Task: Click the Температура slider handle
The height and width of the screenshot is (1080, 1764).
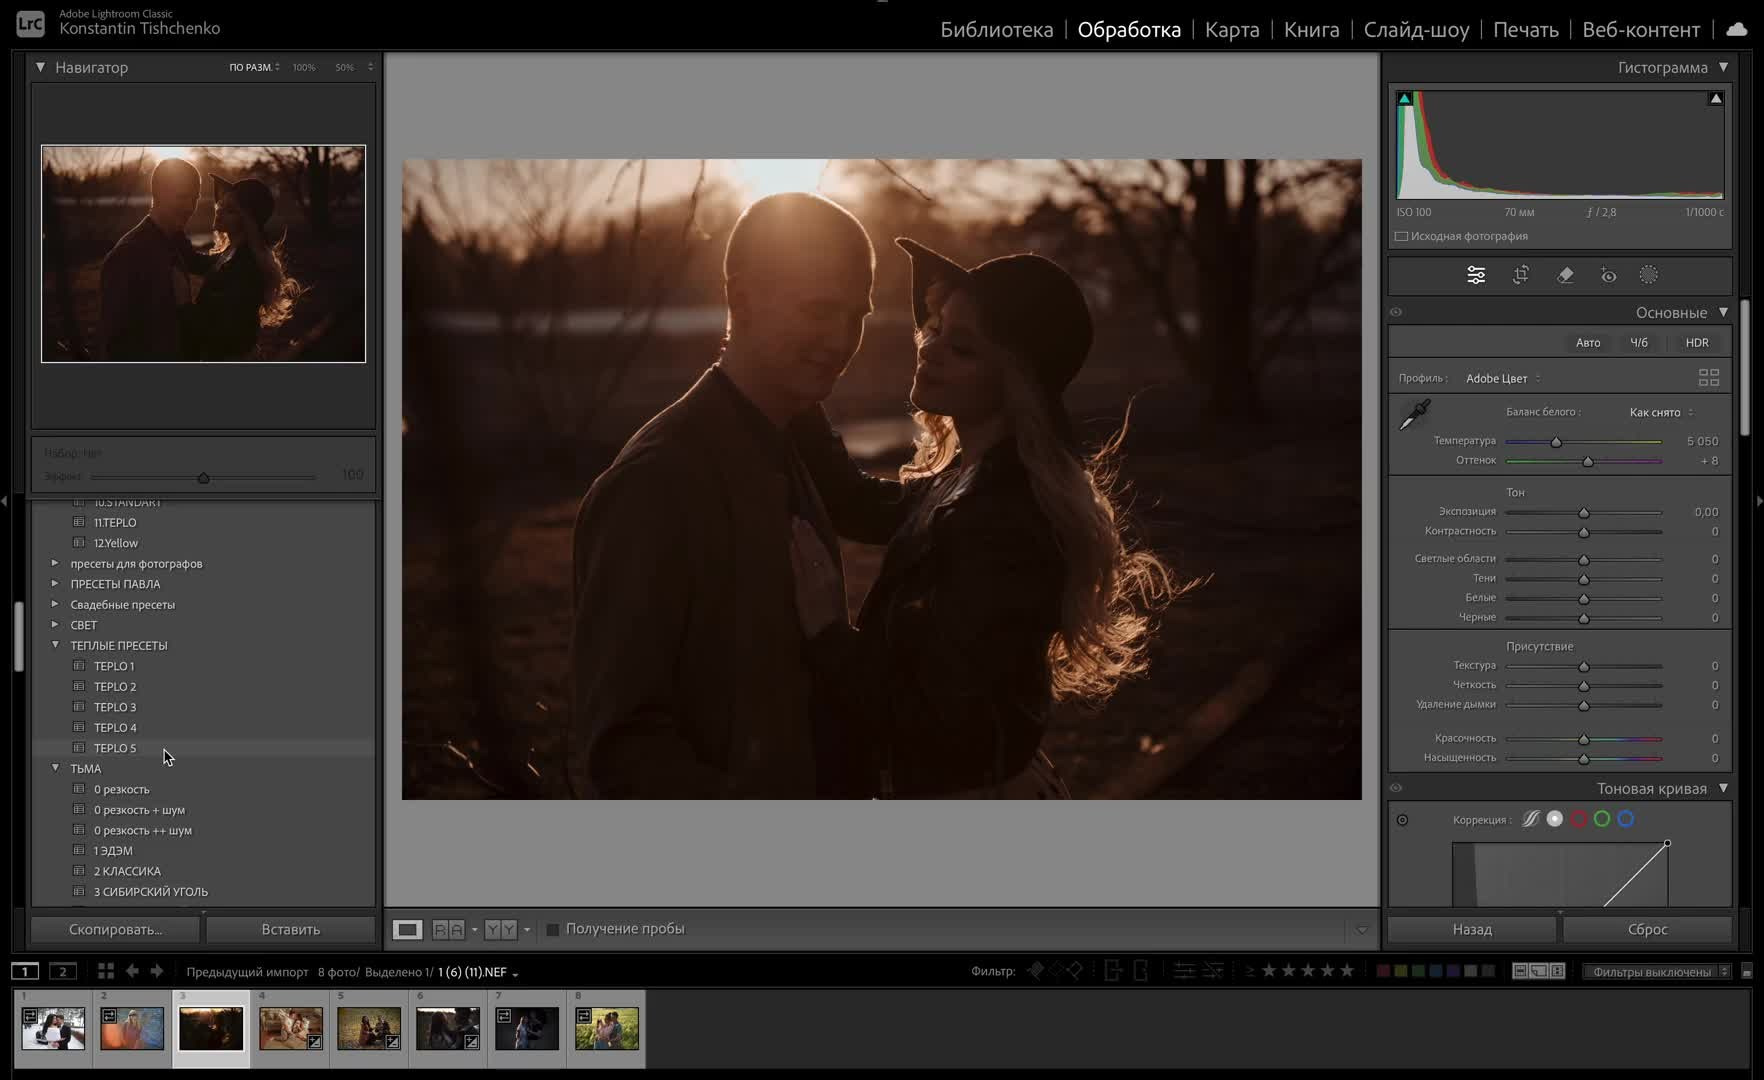Action: pos(1556,442)
